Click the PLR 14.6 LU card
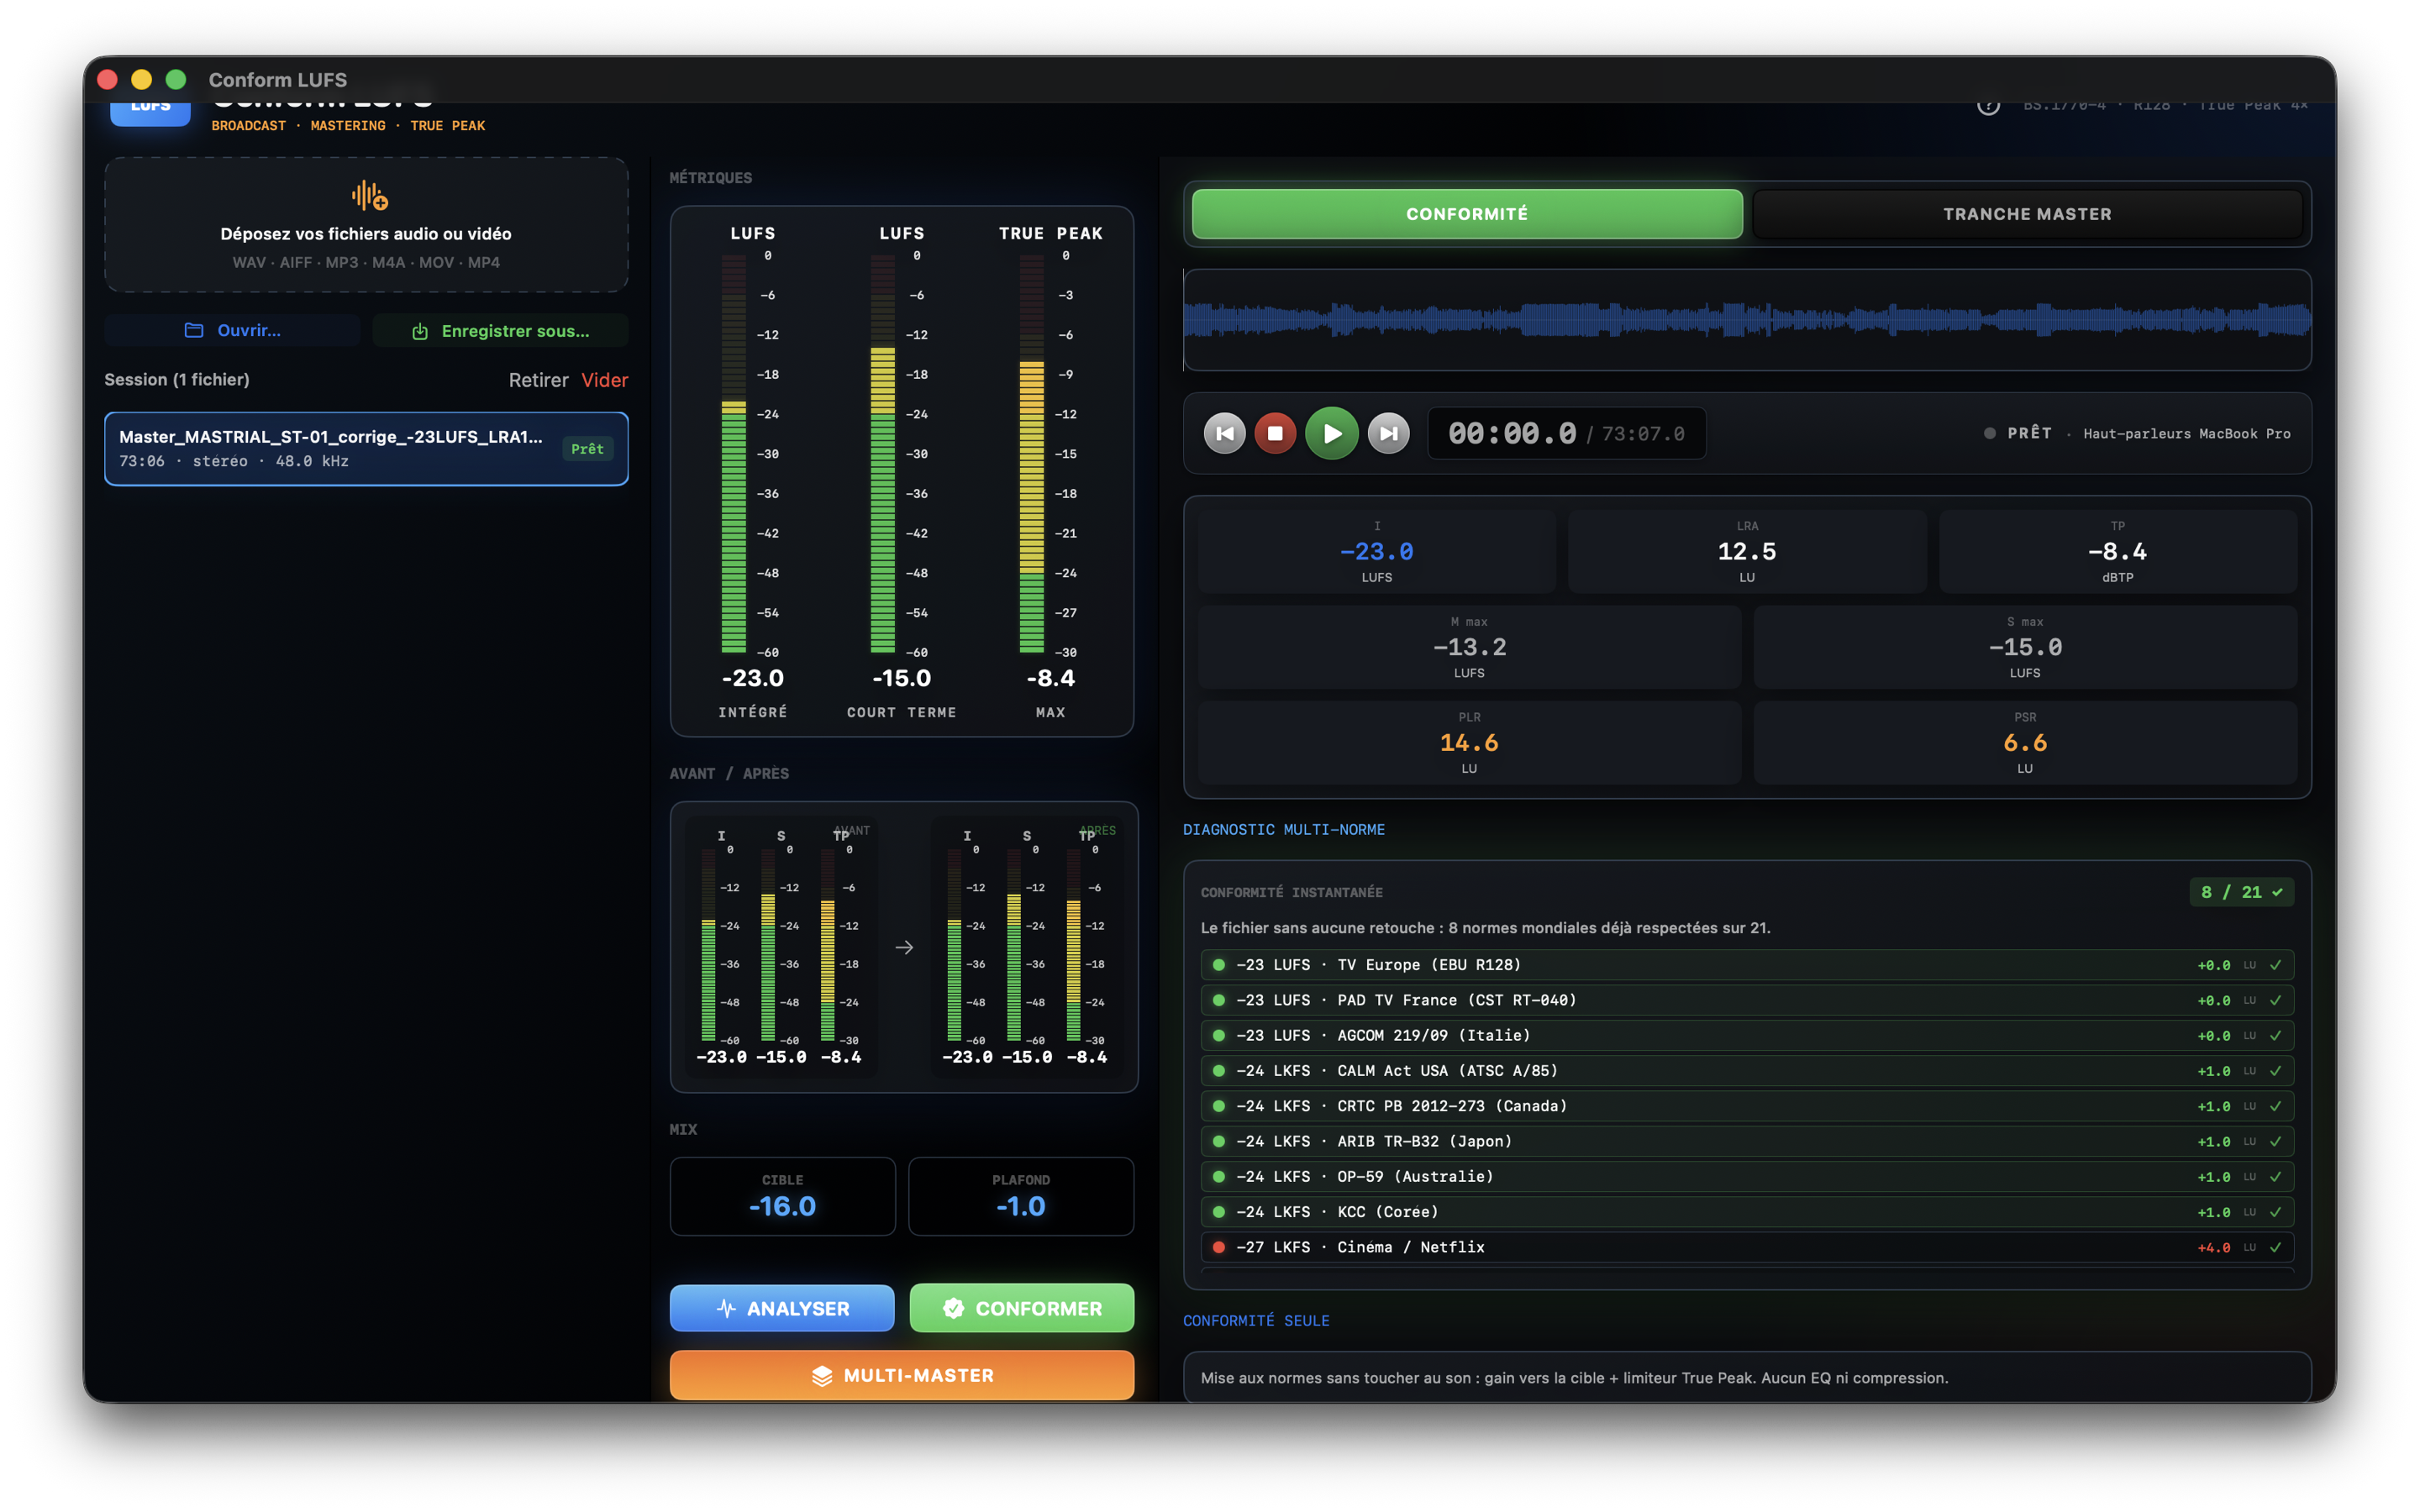This screenshot has height=1512, width=2420. click(1469, 743)
